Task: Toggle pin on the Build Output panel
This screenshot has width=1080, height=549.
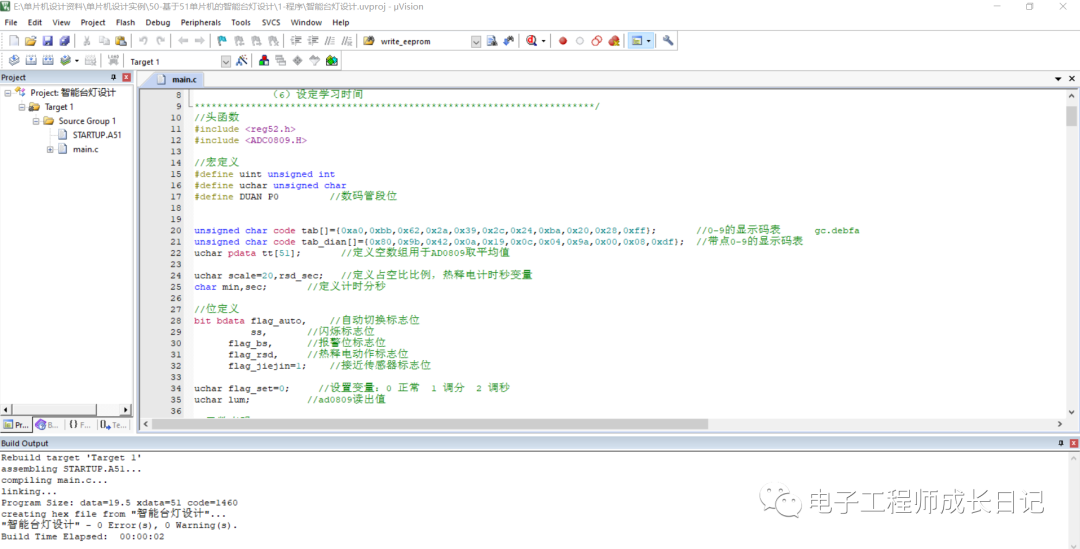Action: click(1060, 443)
